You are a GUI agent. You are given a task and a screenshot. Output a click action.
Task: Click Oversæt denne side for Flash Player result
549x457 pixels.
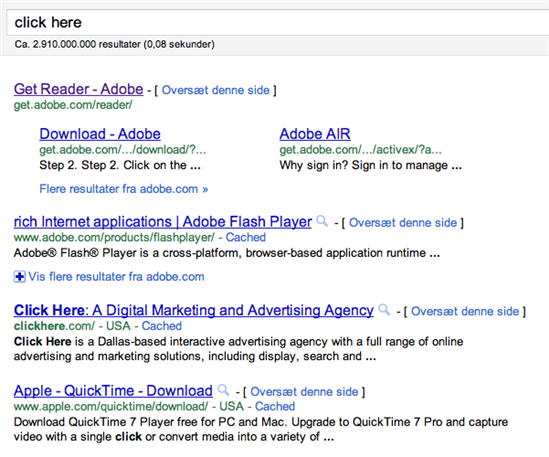coord(403,223)
